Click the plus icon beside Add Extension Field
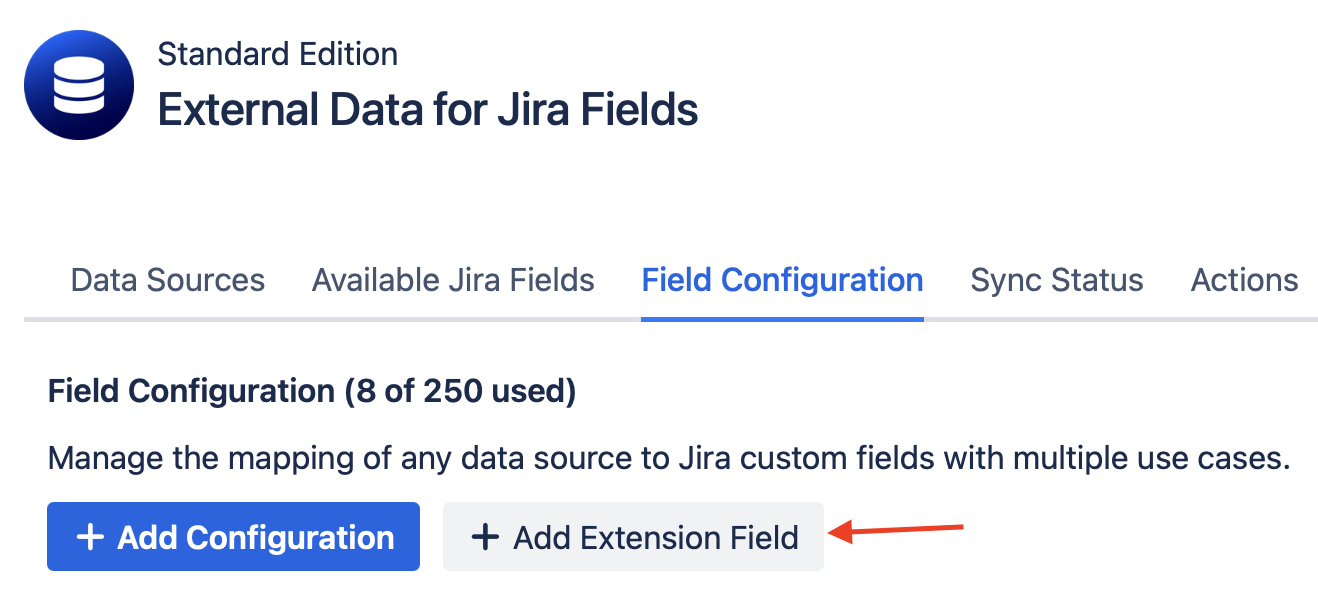Screen dimensions: 1318x596 point(485,537)
